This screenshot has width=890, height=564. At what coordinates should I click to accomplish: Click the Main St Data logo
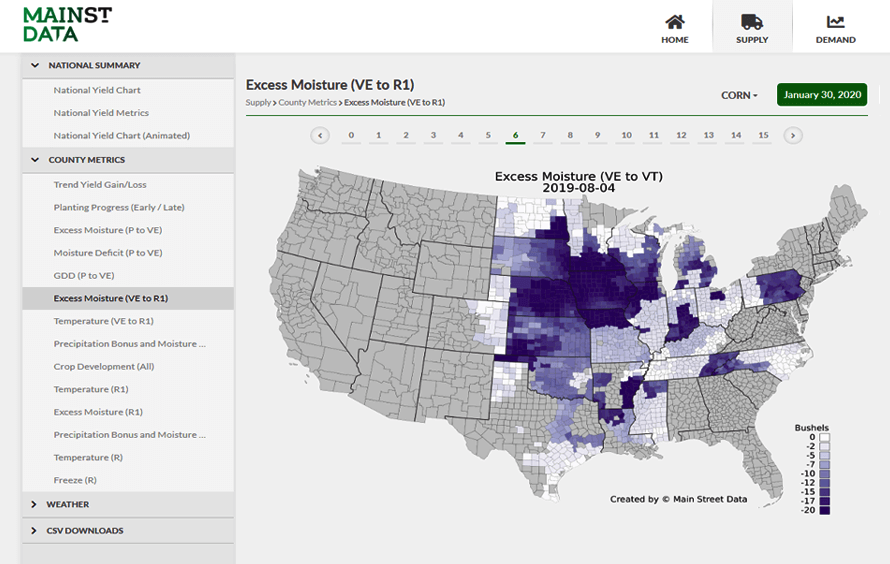67,25
